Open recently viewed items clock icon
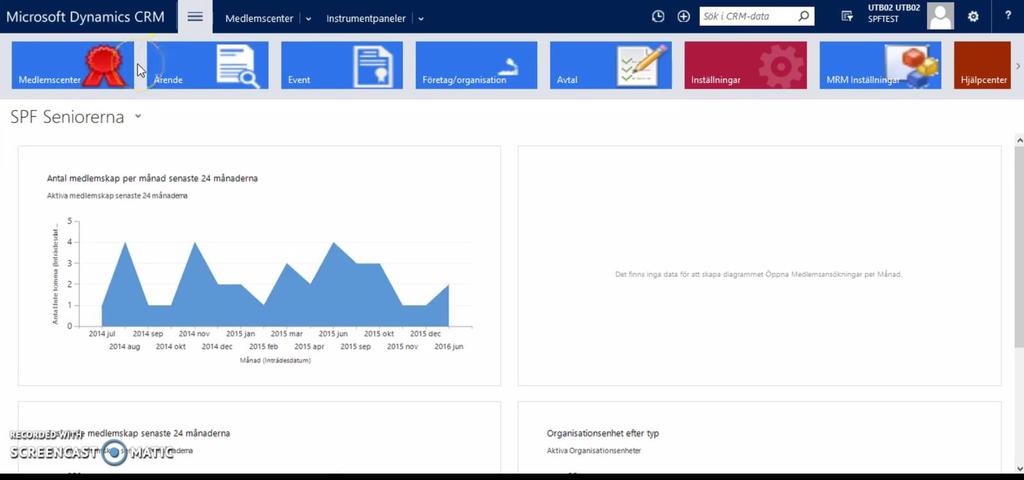The image size is (1024, 480). tap(658, 17)
